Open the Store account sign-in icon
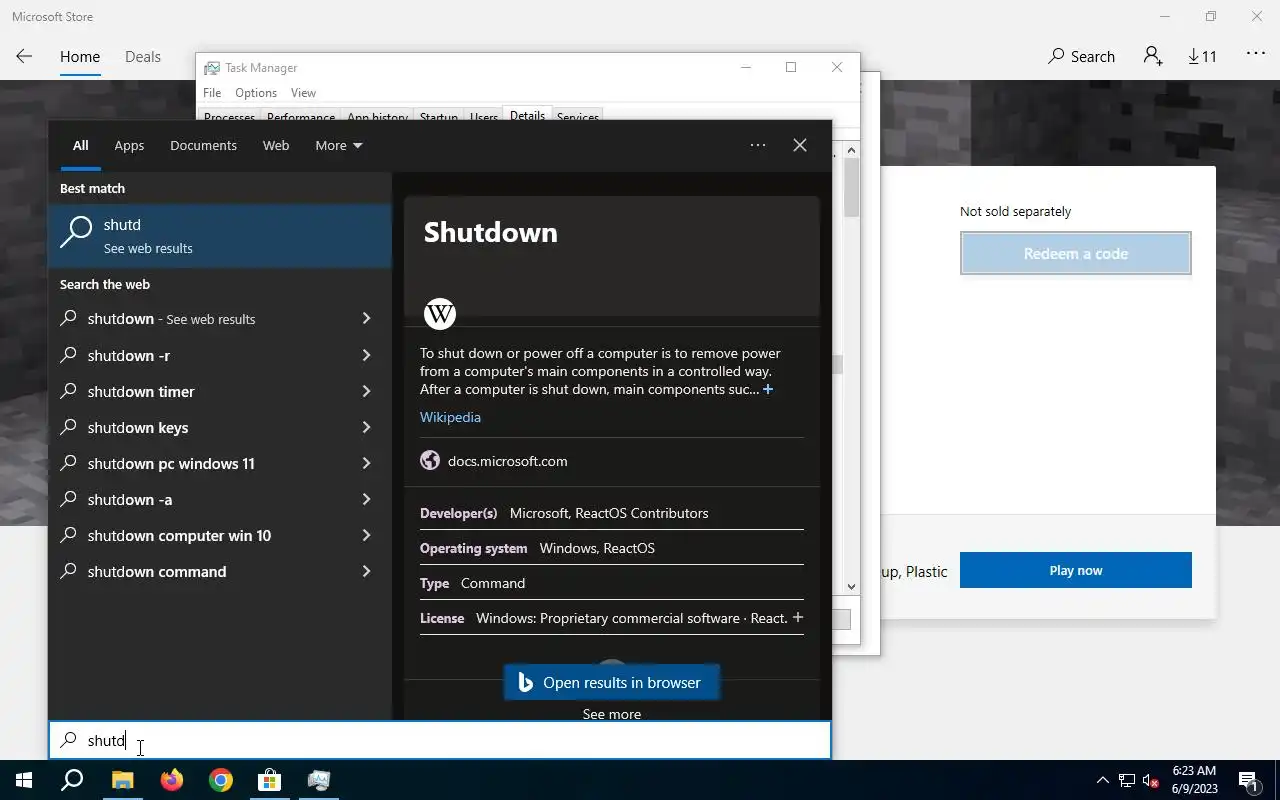Screen dimensions: 1280x800 point(1153,56)
